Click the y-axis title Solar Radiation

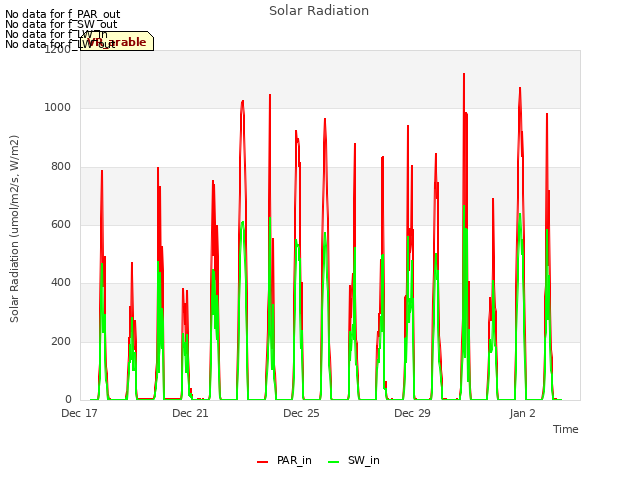click(14, 229)
